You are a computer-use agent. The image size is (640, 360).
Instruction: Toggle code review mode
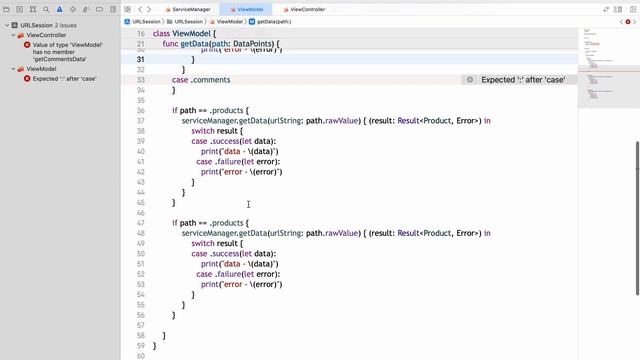pos(606,9)
